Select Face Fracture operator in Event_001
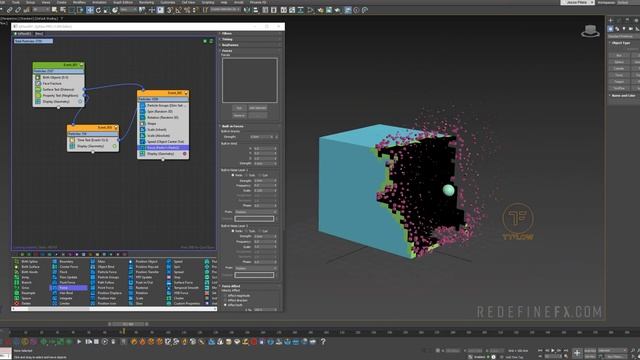 pyautogui.click(x=58, y=83)
